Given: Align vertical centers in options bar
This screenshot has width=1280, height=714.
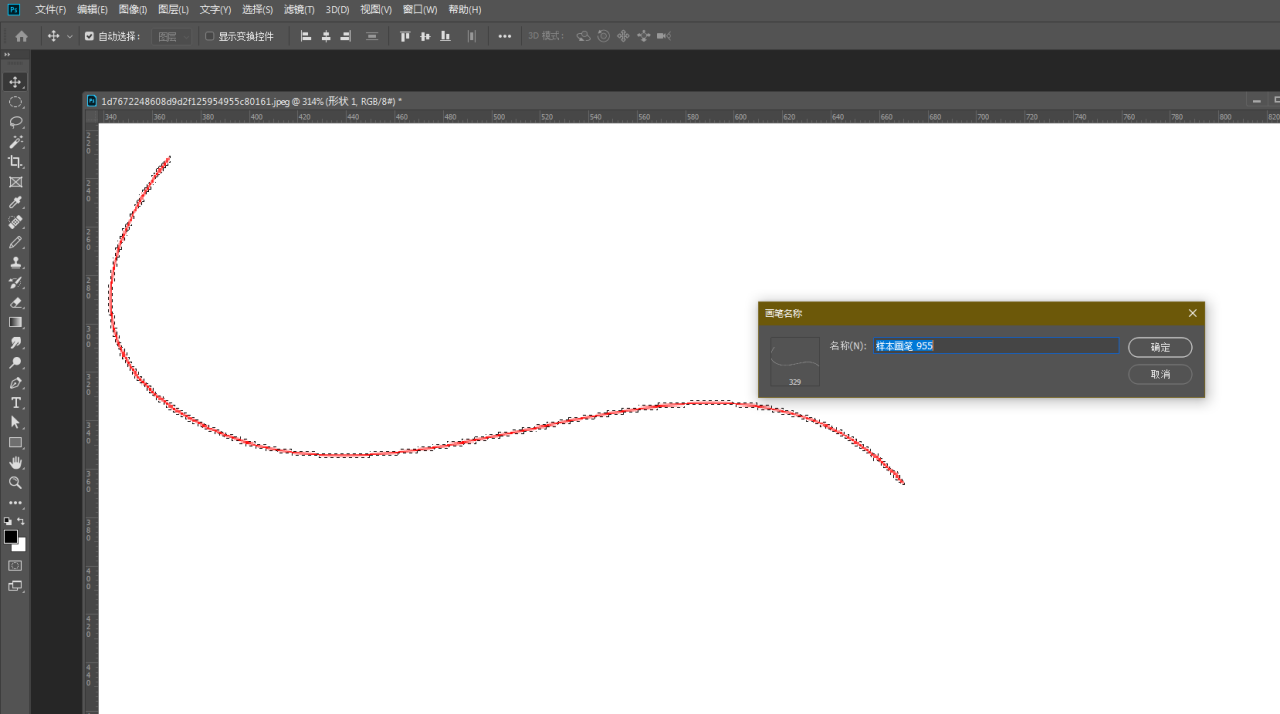Looking at the screenshot, I should tap(425, 36).
